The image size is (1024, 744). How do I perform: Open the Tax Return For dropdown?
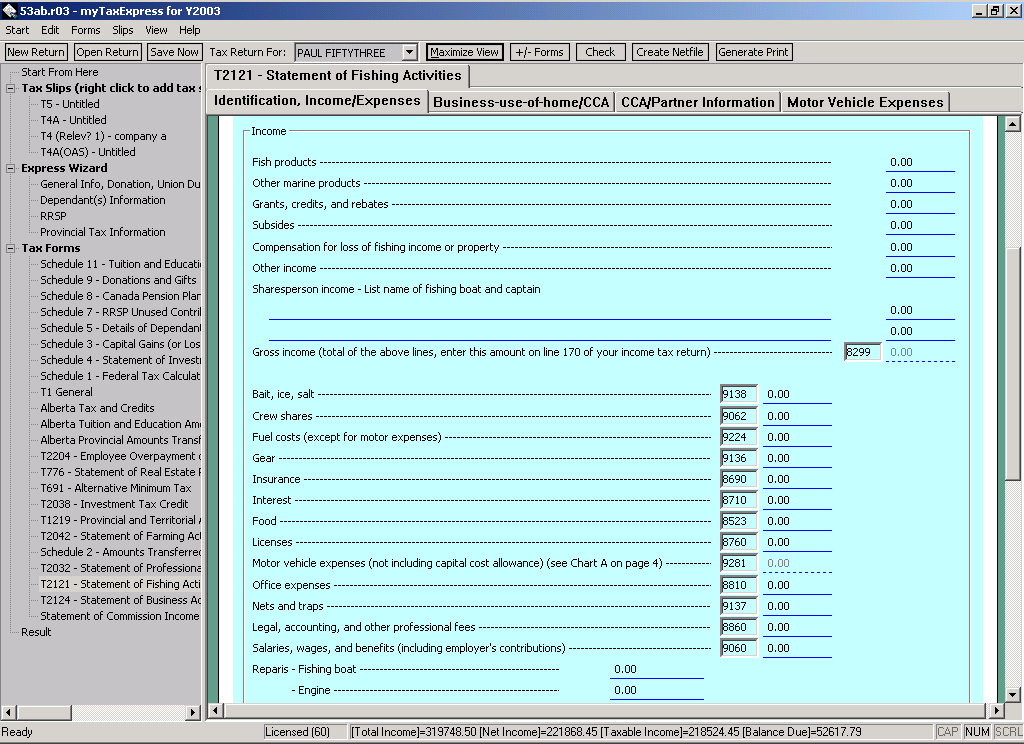[409, 52]
